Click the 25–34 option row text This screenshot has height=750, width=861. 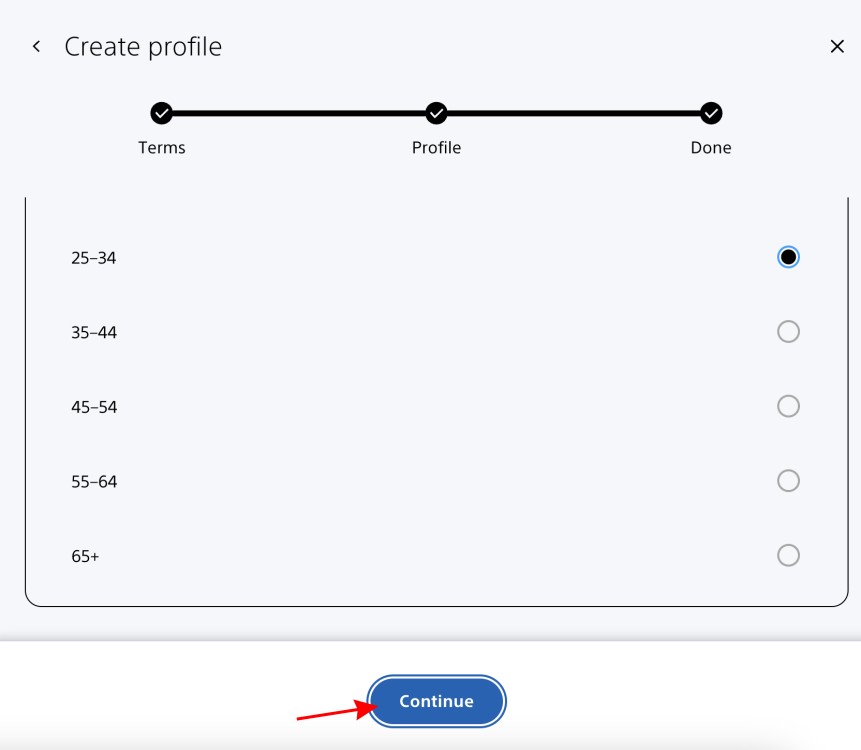pyautogui.click(x=92, y=257)
